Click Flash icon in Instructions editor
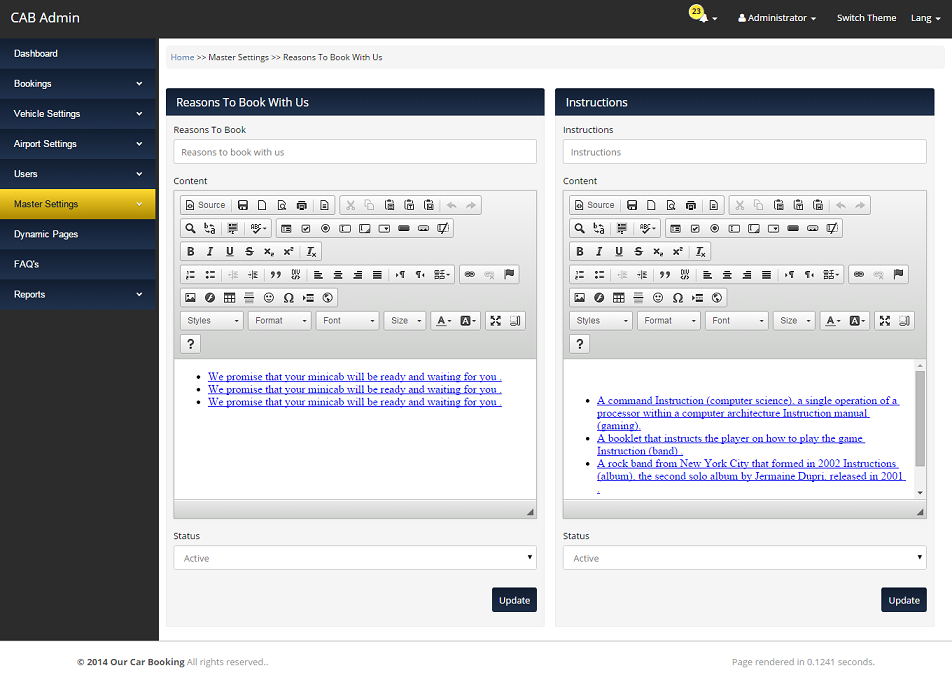Viewport: 952px width, 689px height. [x=599, y=297]
